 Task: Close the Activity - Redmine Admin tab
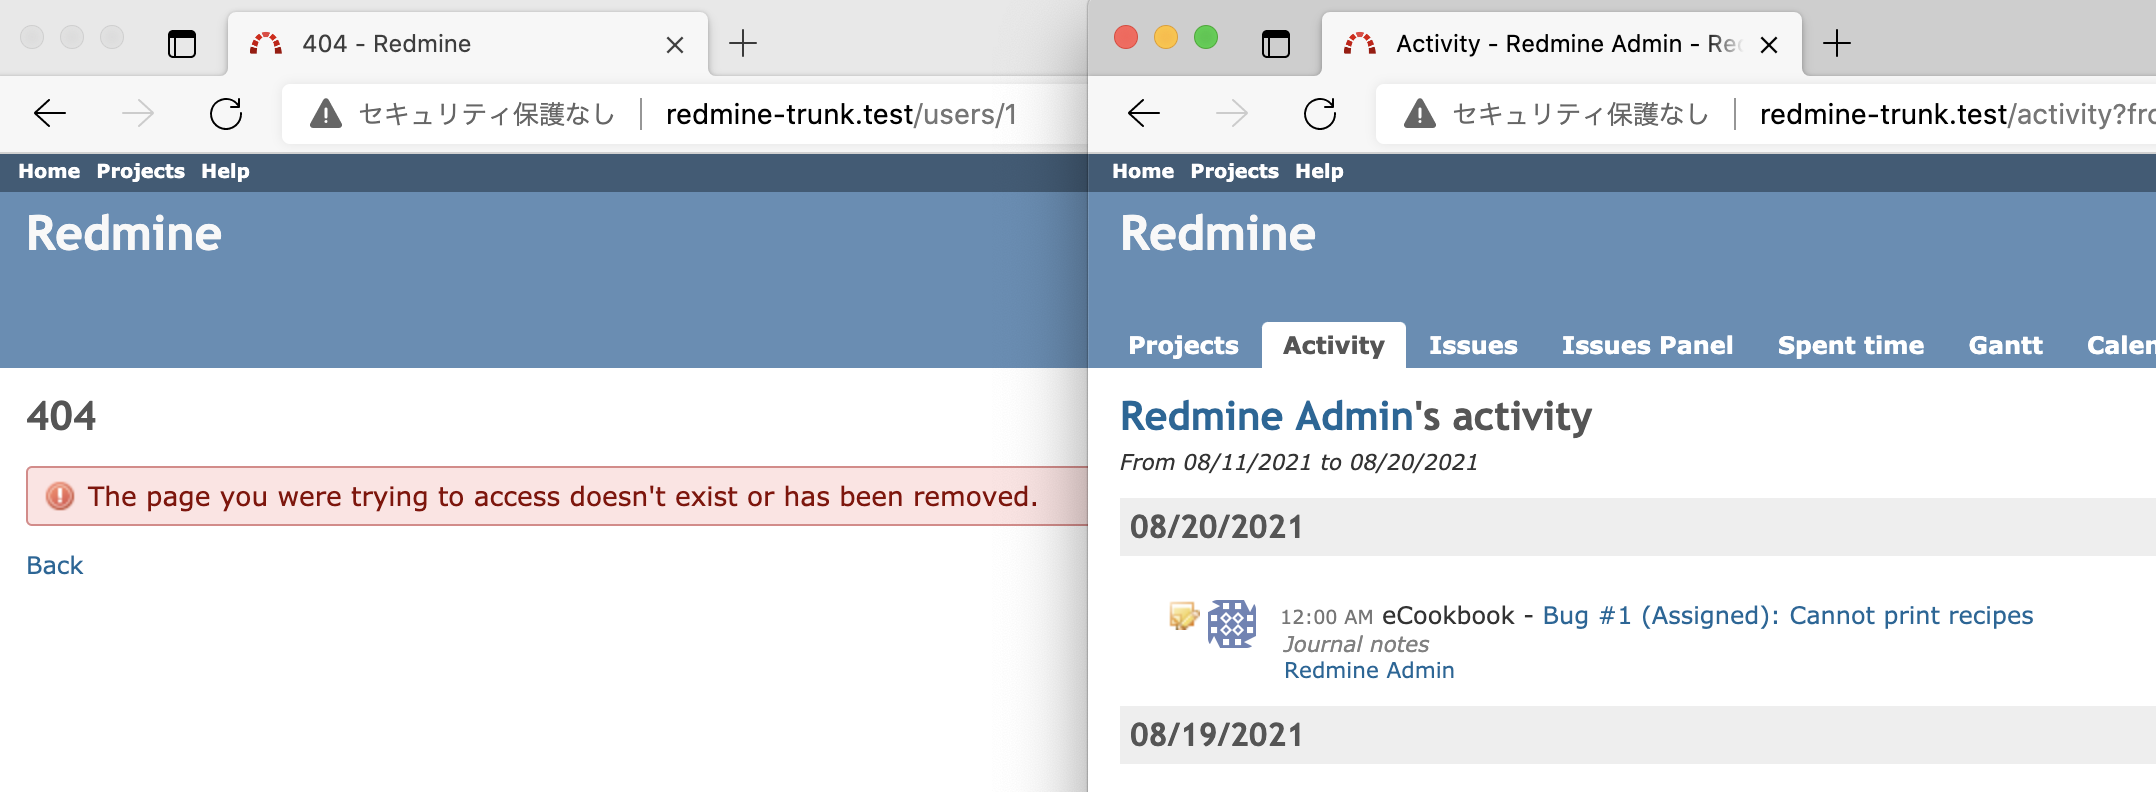click(1769, 45)
